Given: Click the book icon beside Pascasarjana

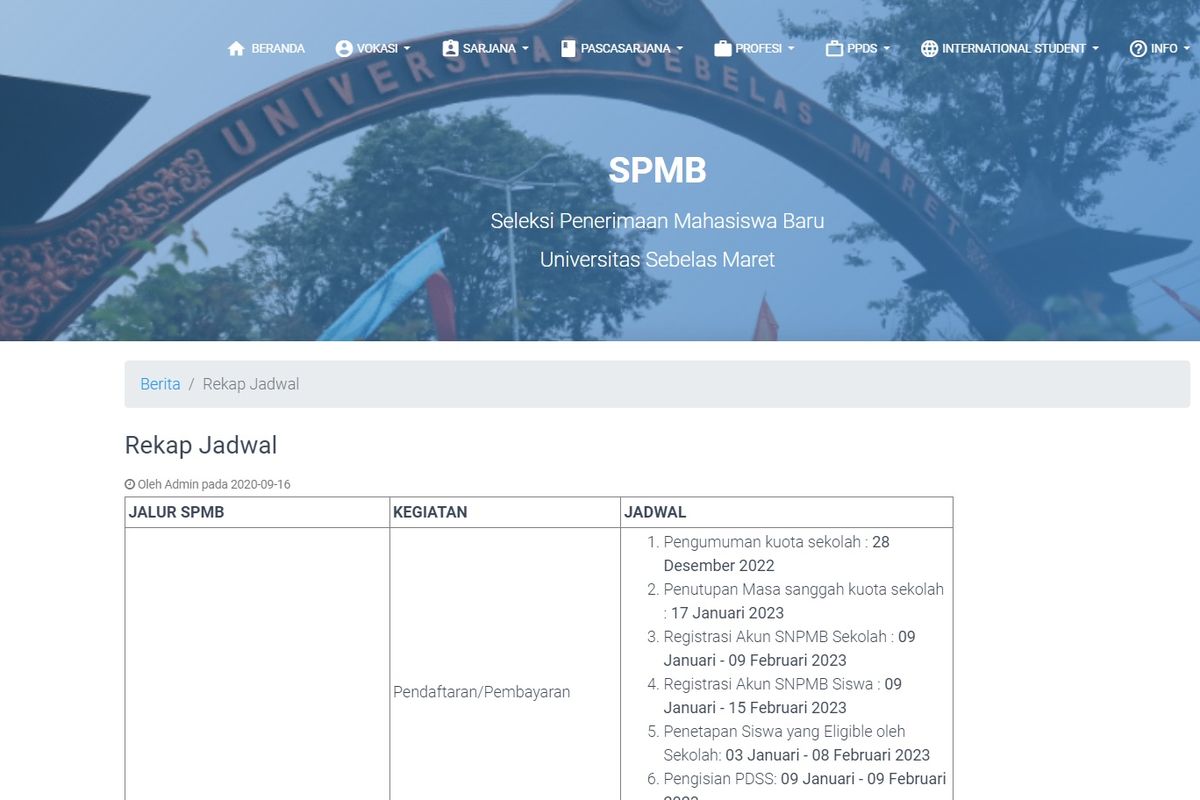Looking at the screenshot, I should (x=568, y=48).
